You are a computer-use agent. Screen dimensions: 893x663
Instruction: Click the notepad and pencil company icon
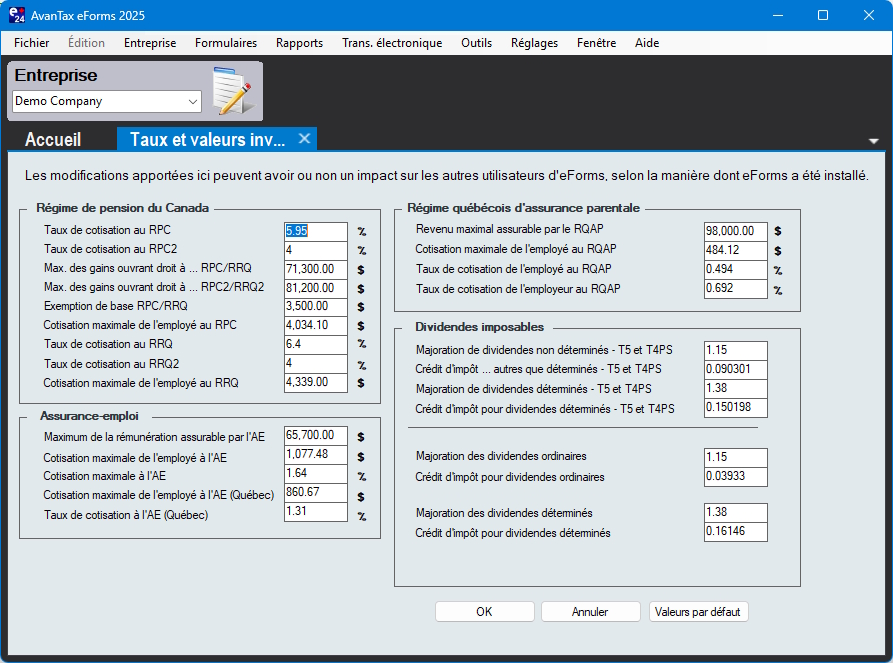tap(231, 92)
